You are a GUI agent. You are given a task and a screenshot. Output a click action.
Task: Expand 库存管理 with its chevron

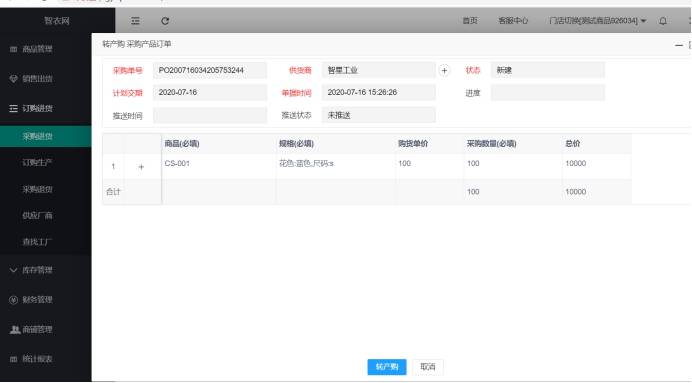coord(13,270)
